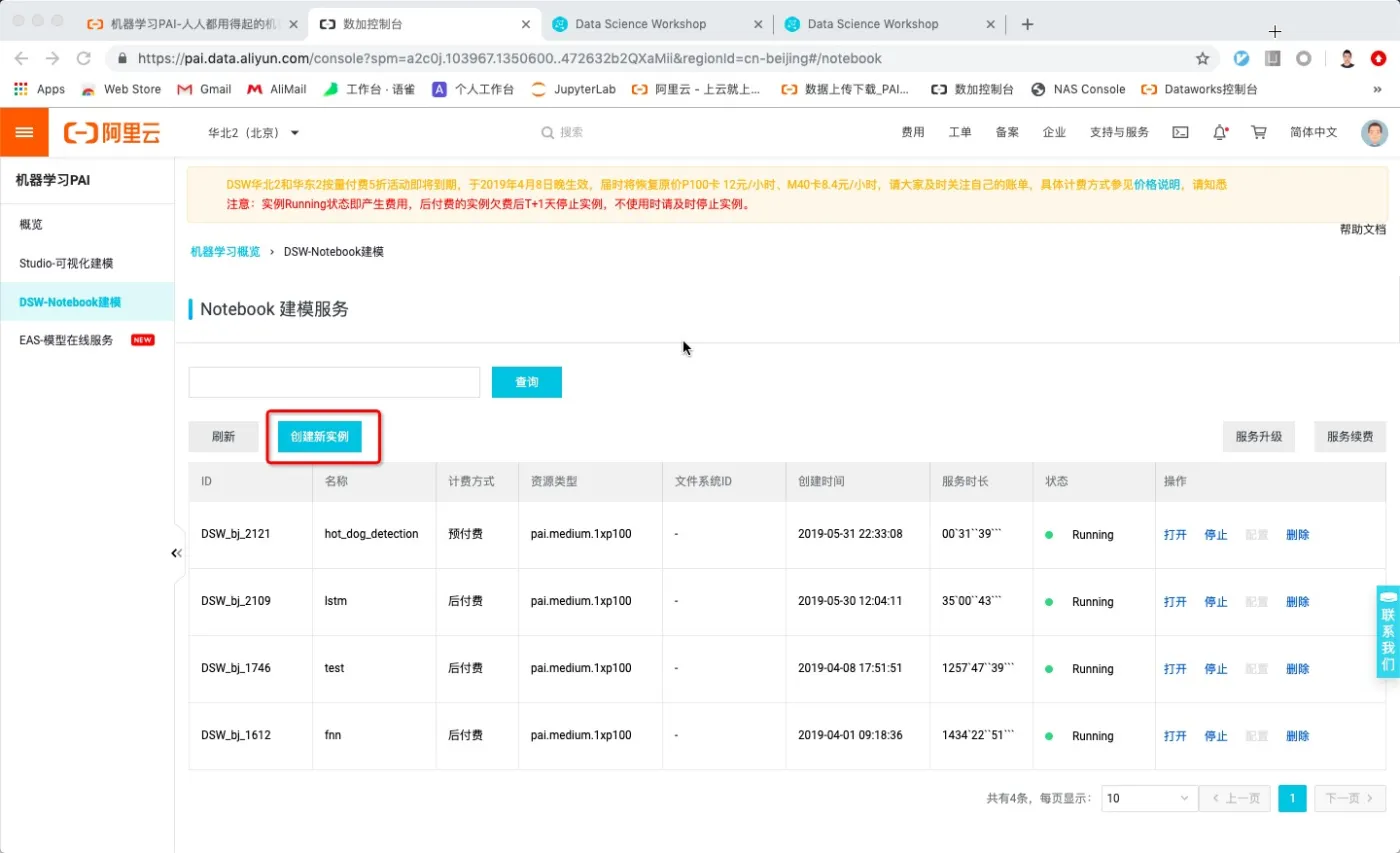Screen dimensions: 1400x853
Task: Click the browser profile avatar in toolbar
Action: coord(1347,58)
